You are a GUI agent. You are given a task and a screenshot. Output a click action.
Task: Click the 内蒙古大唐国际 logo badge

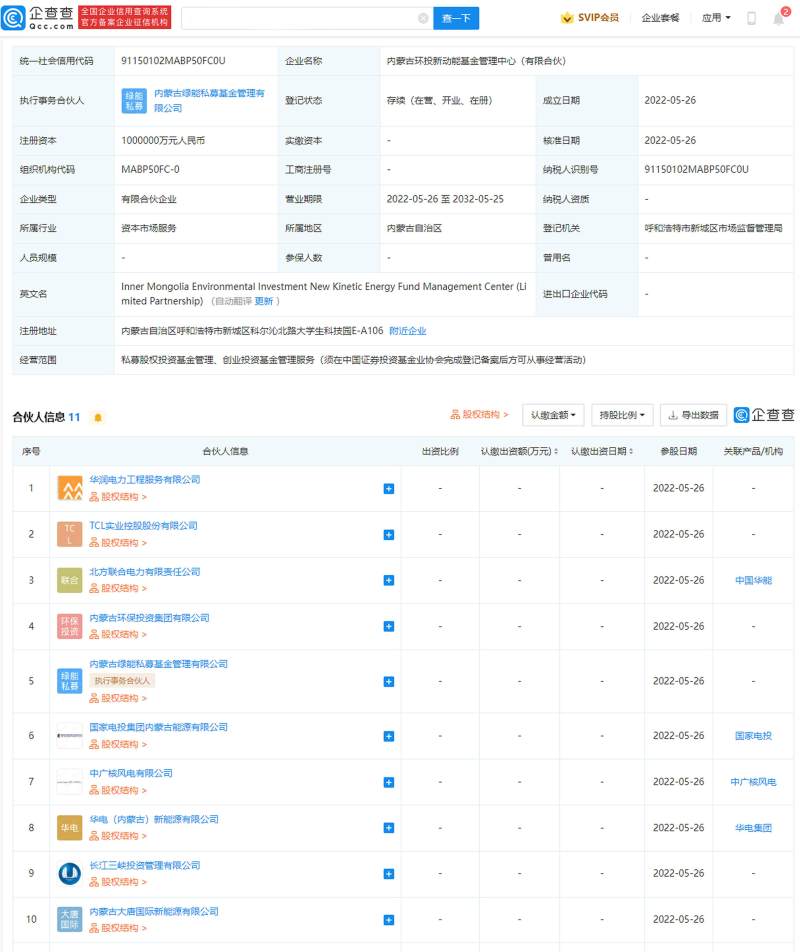(70, 919)
